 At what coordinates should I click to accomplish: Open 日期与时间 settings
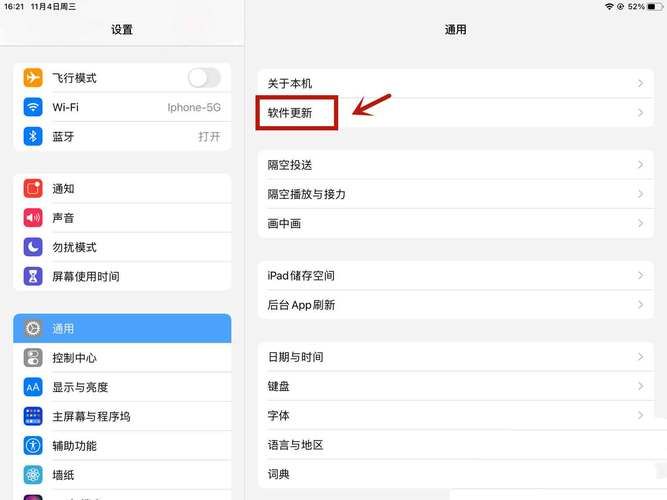point(456,357)
